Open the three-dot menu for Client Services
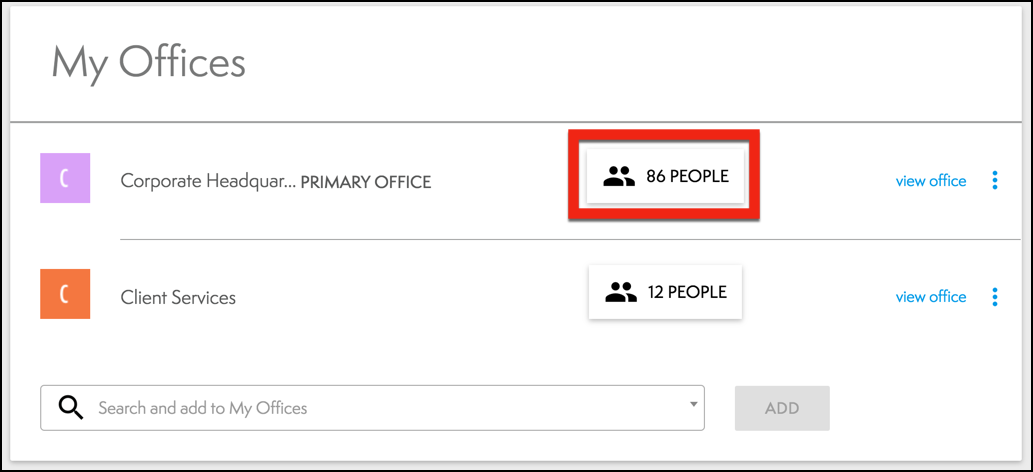Image resolution: width=1033 pixels, height=472 pixels. 995,297
